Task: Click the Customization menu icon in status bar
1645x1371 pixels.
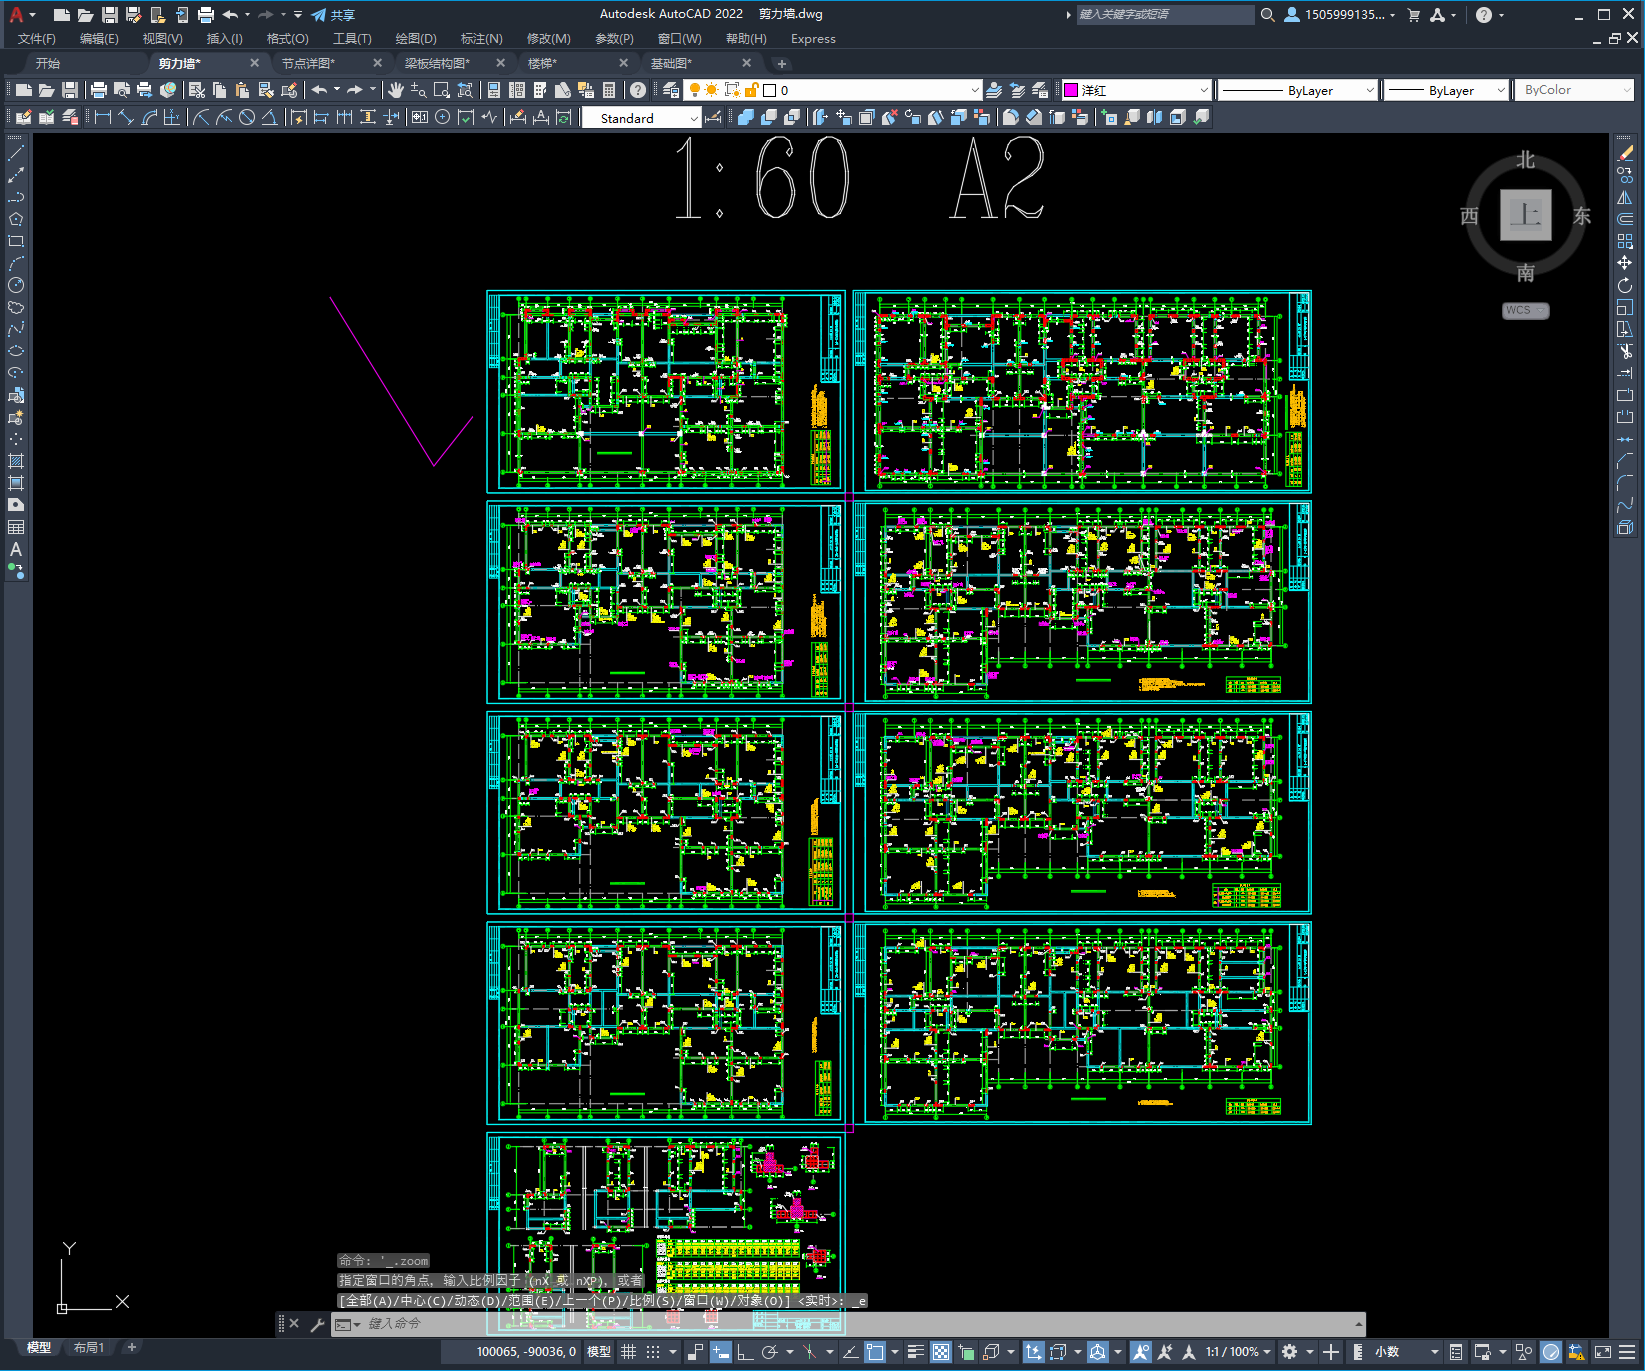Action: point(1627,1352)
